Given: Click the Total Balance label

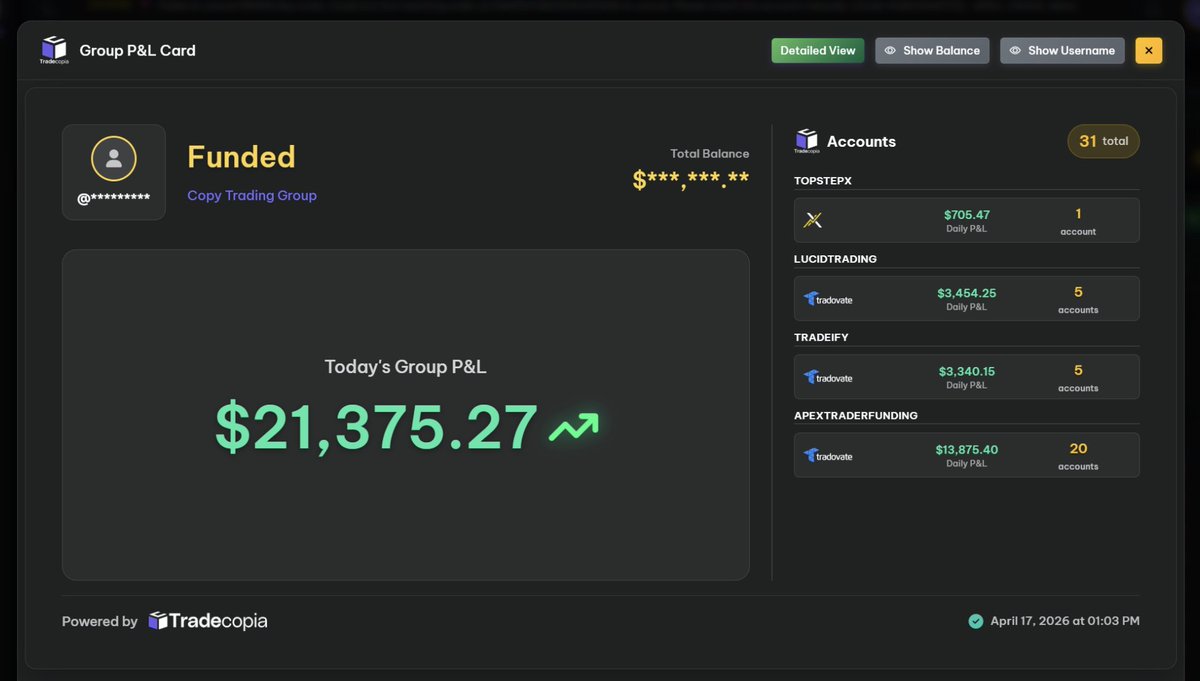Looking at the screenshot, I should pos(710,153).
